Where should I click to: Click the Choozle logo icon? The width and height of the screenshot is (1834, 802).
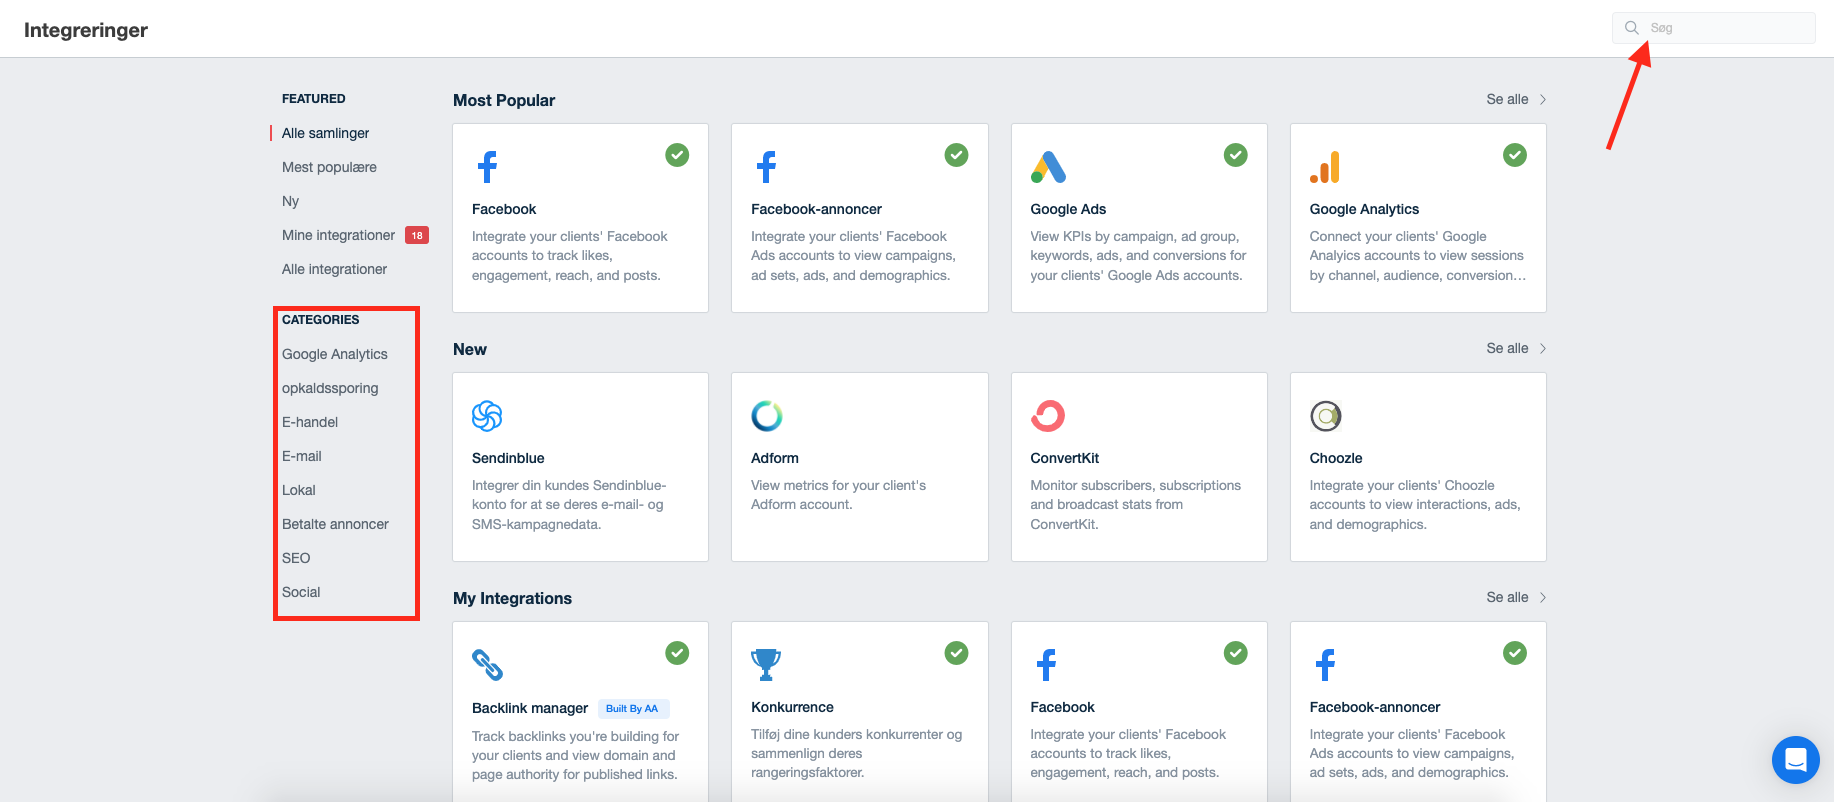point(1326,416)
